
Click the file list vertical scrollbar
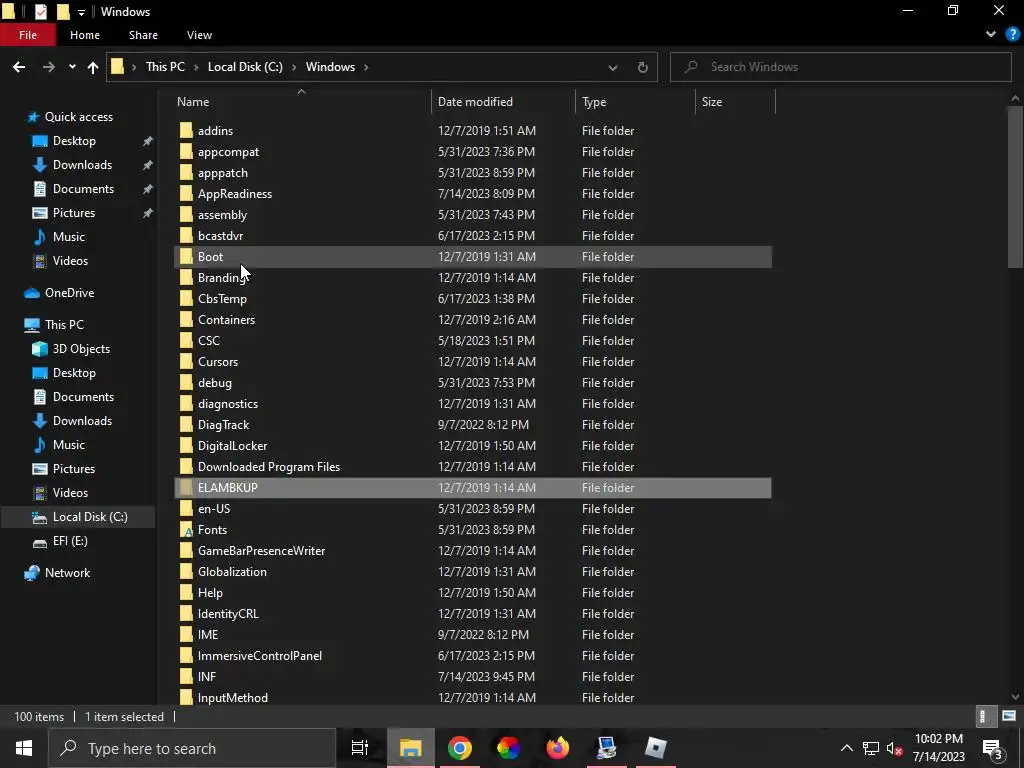[1015, 186]
